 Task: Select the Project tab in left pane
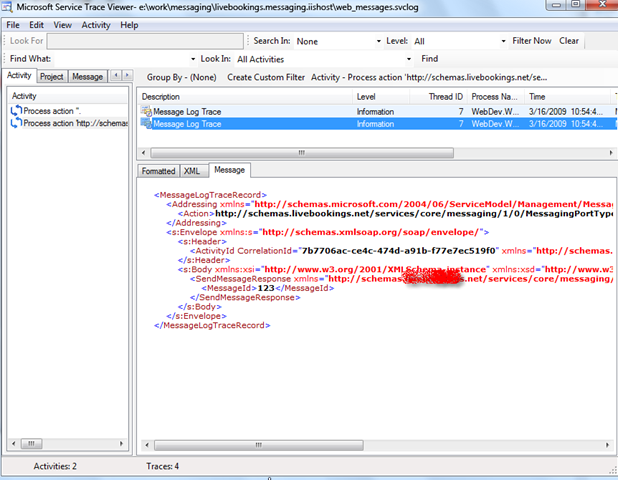pos(52,76)
